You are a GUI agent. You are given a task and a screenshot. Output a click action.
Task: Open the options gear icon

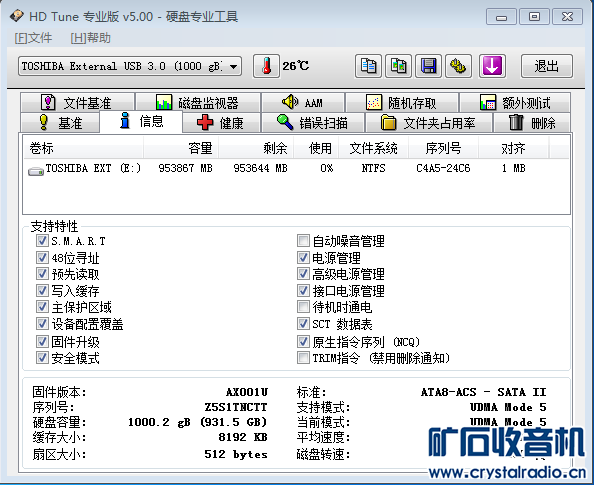tap(458, 66)
